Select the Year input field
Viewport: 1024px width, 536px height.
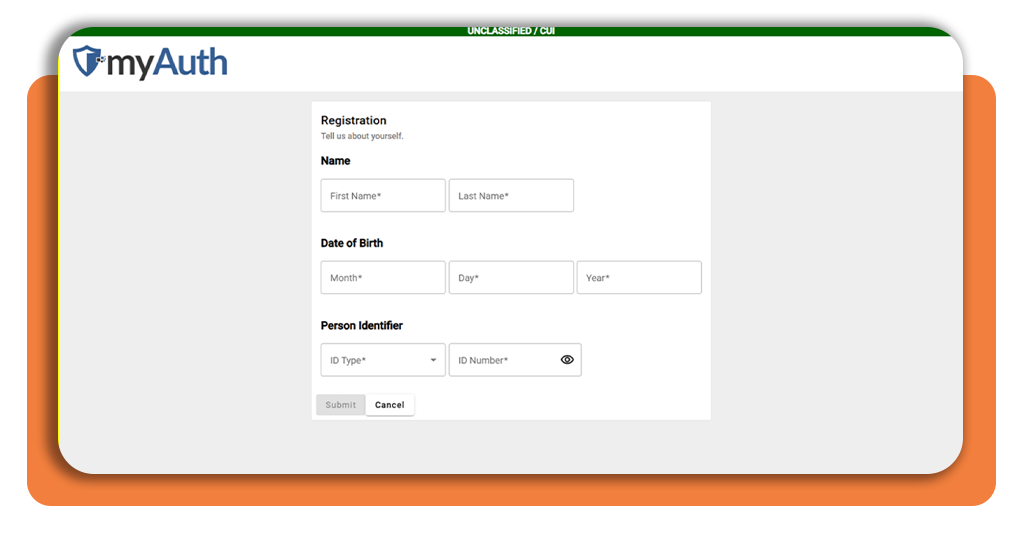(x=639, y=277)
